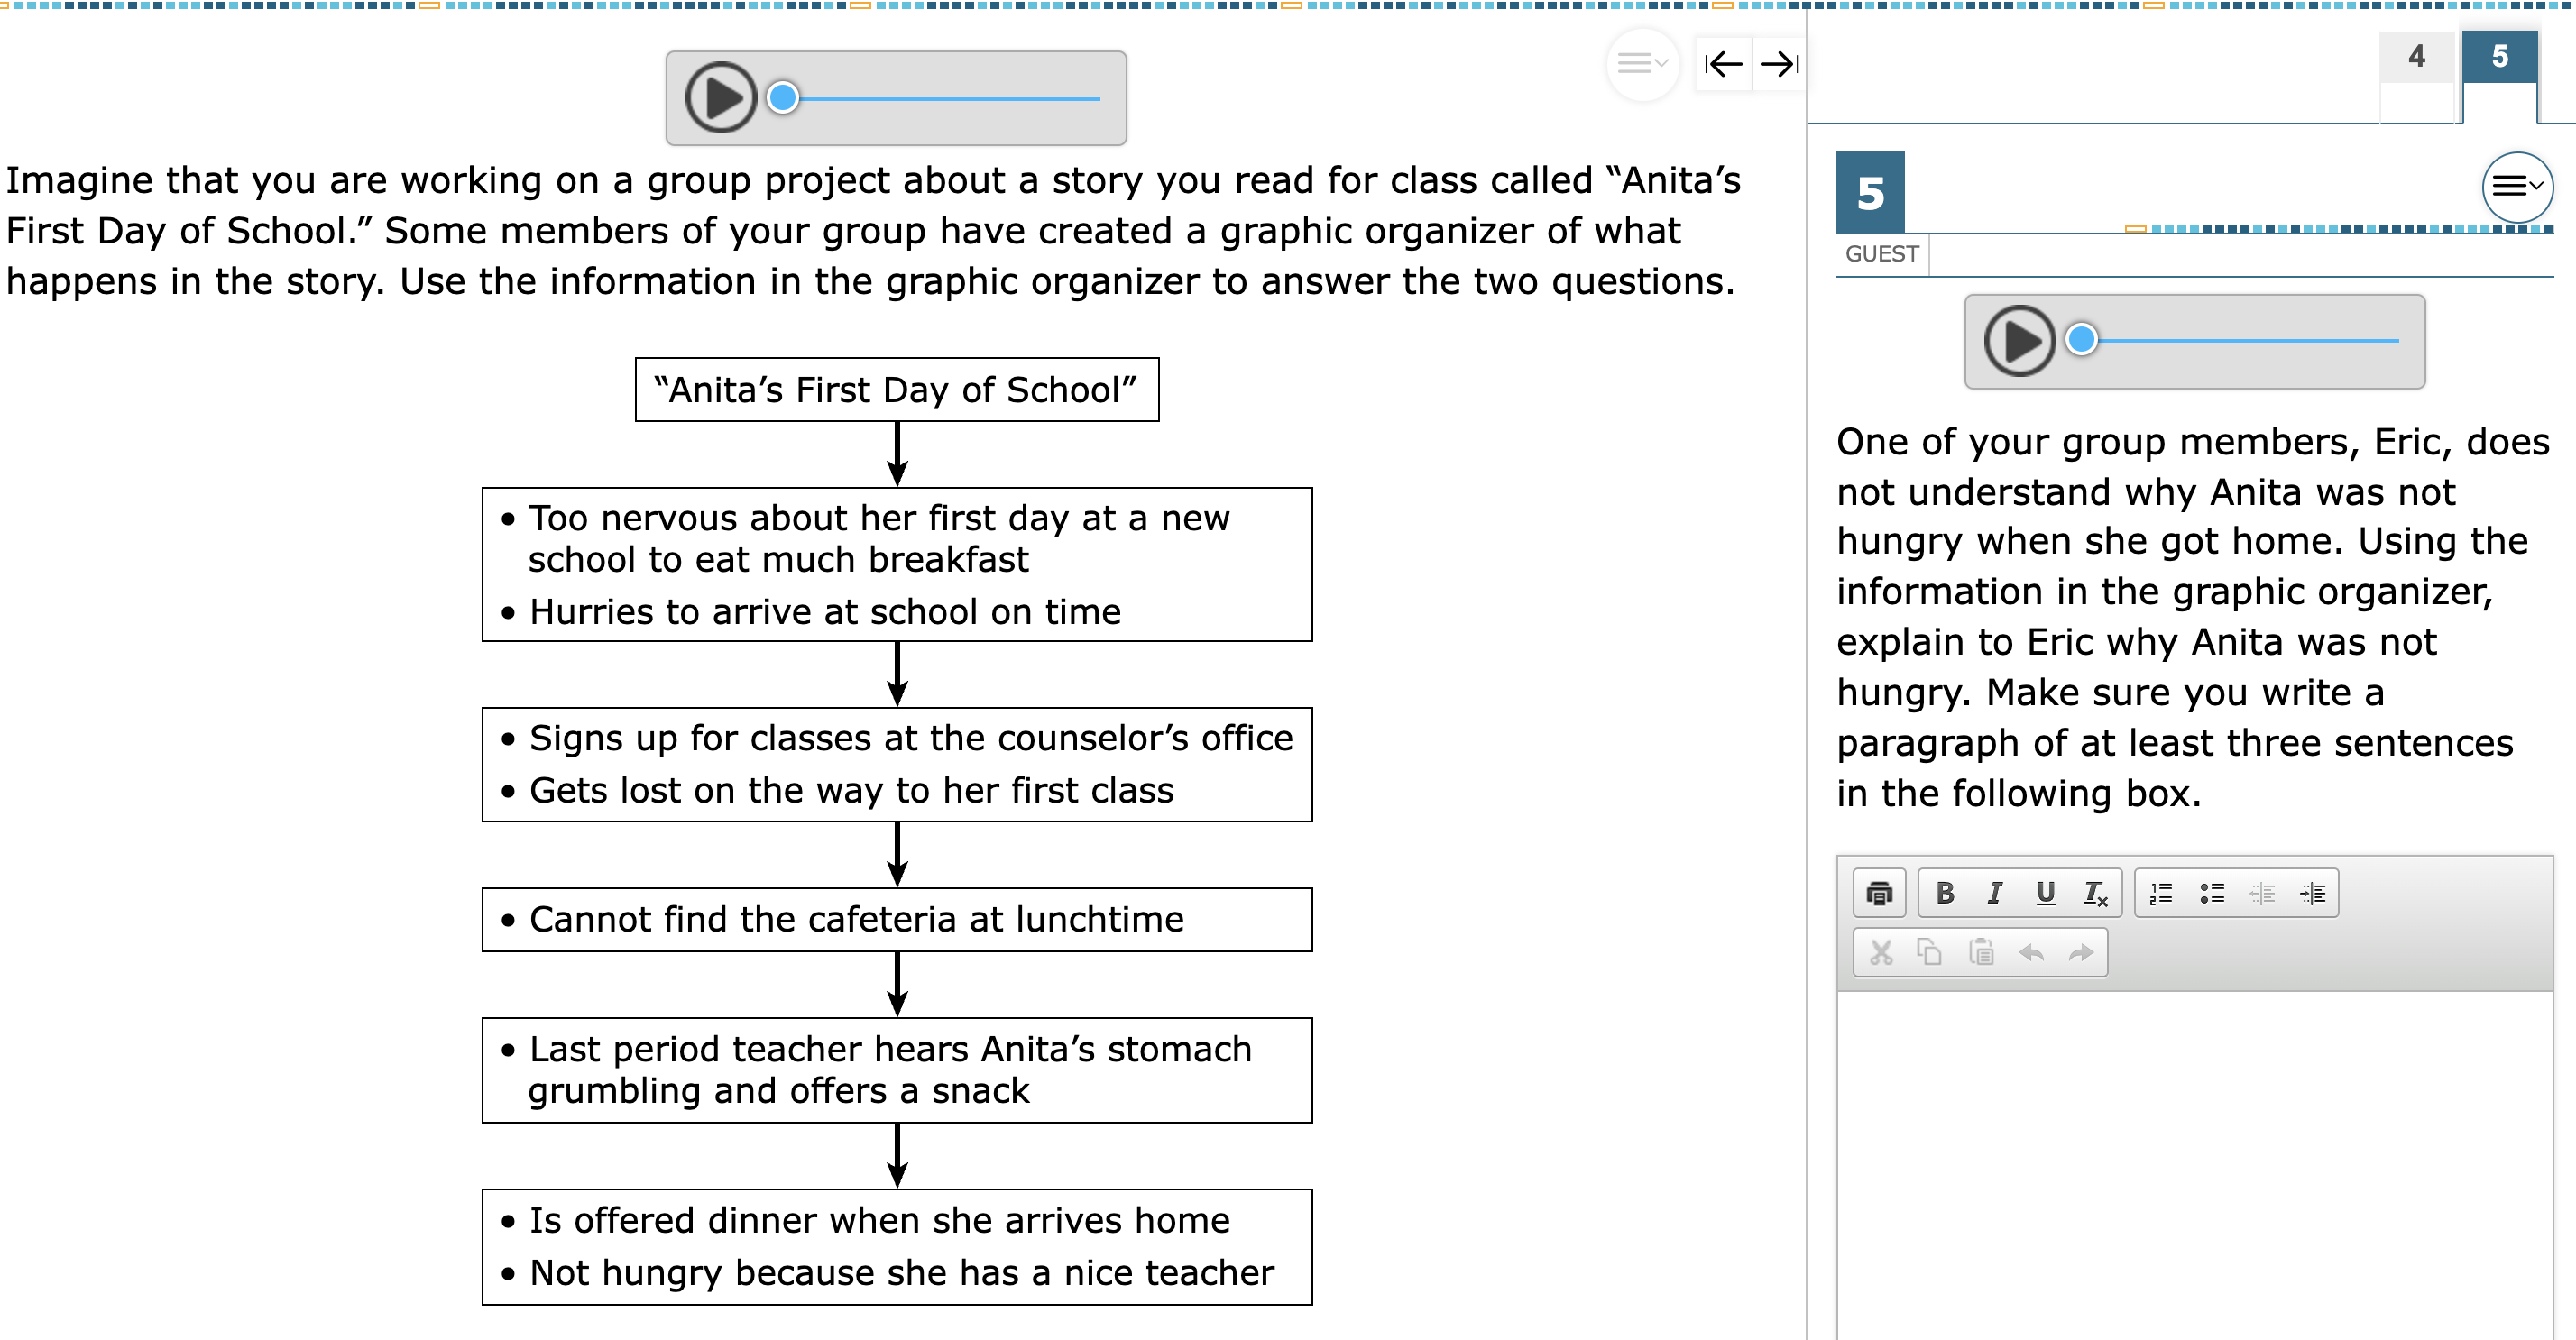Play the passage audio at top
The height and width of the screenshot is (1340, 2576).
720,97
